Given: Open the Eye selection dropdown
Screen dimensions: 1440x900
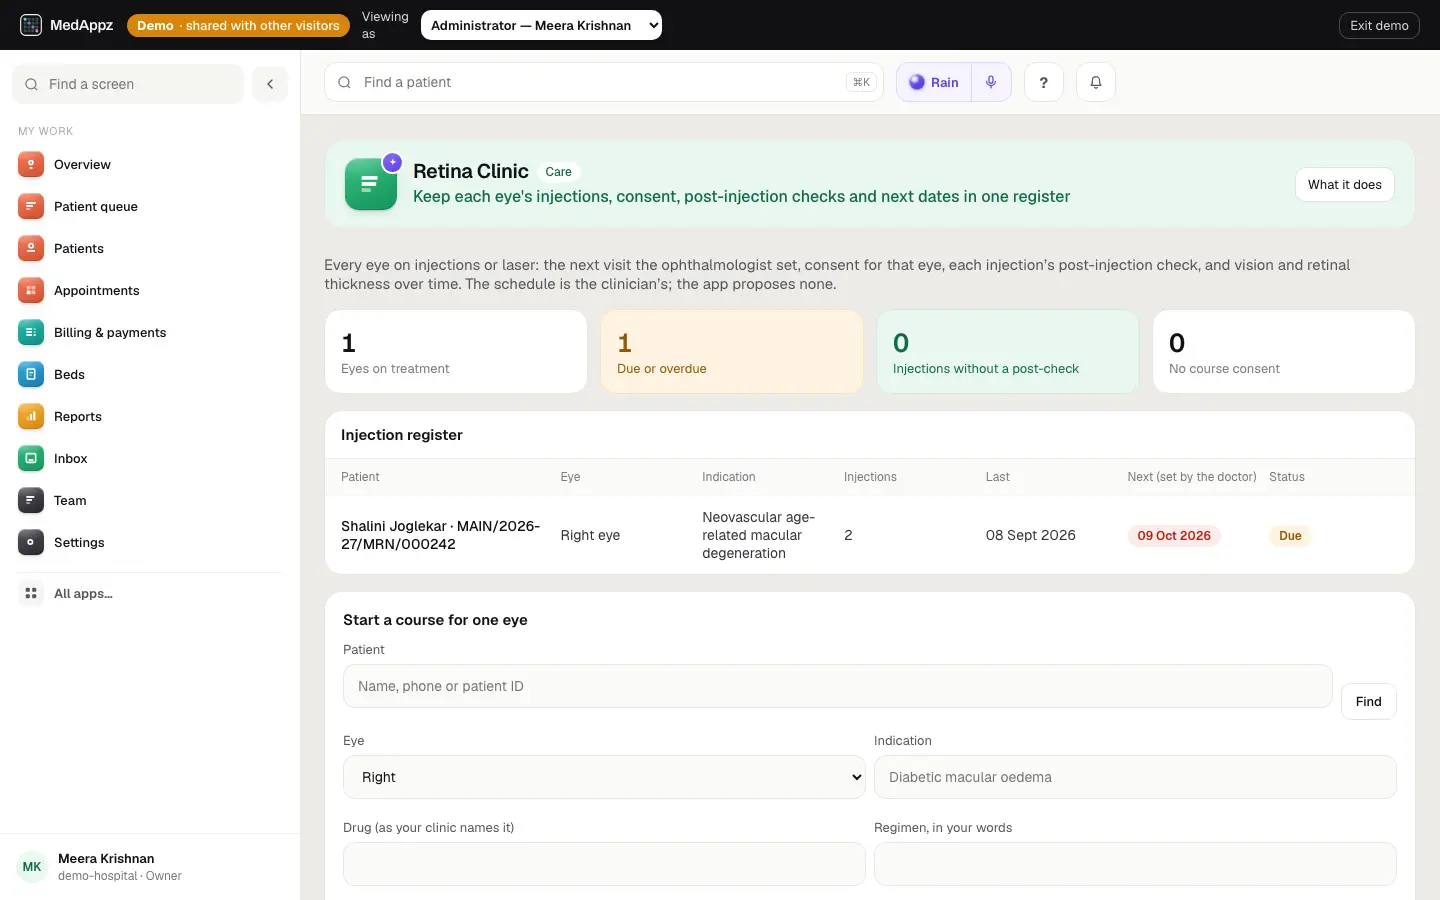Looking at the screenshot, I should pos(604,777).
